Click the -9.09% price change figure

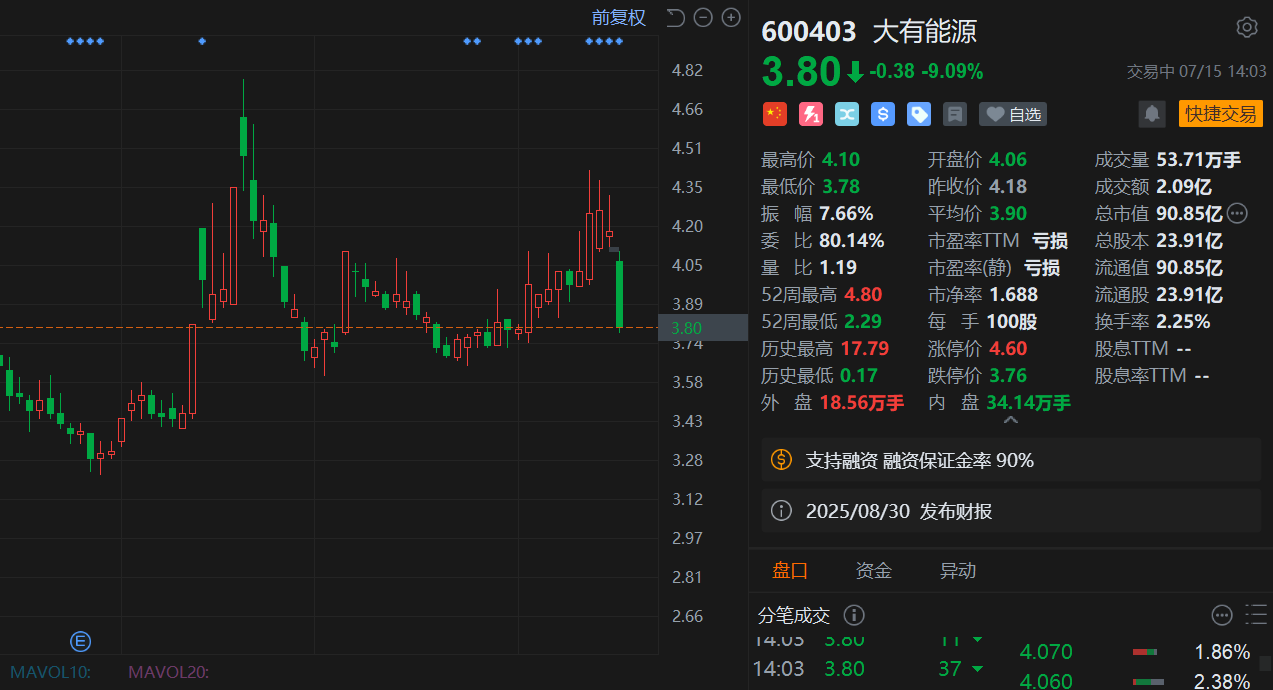(953, 71)
